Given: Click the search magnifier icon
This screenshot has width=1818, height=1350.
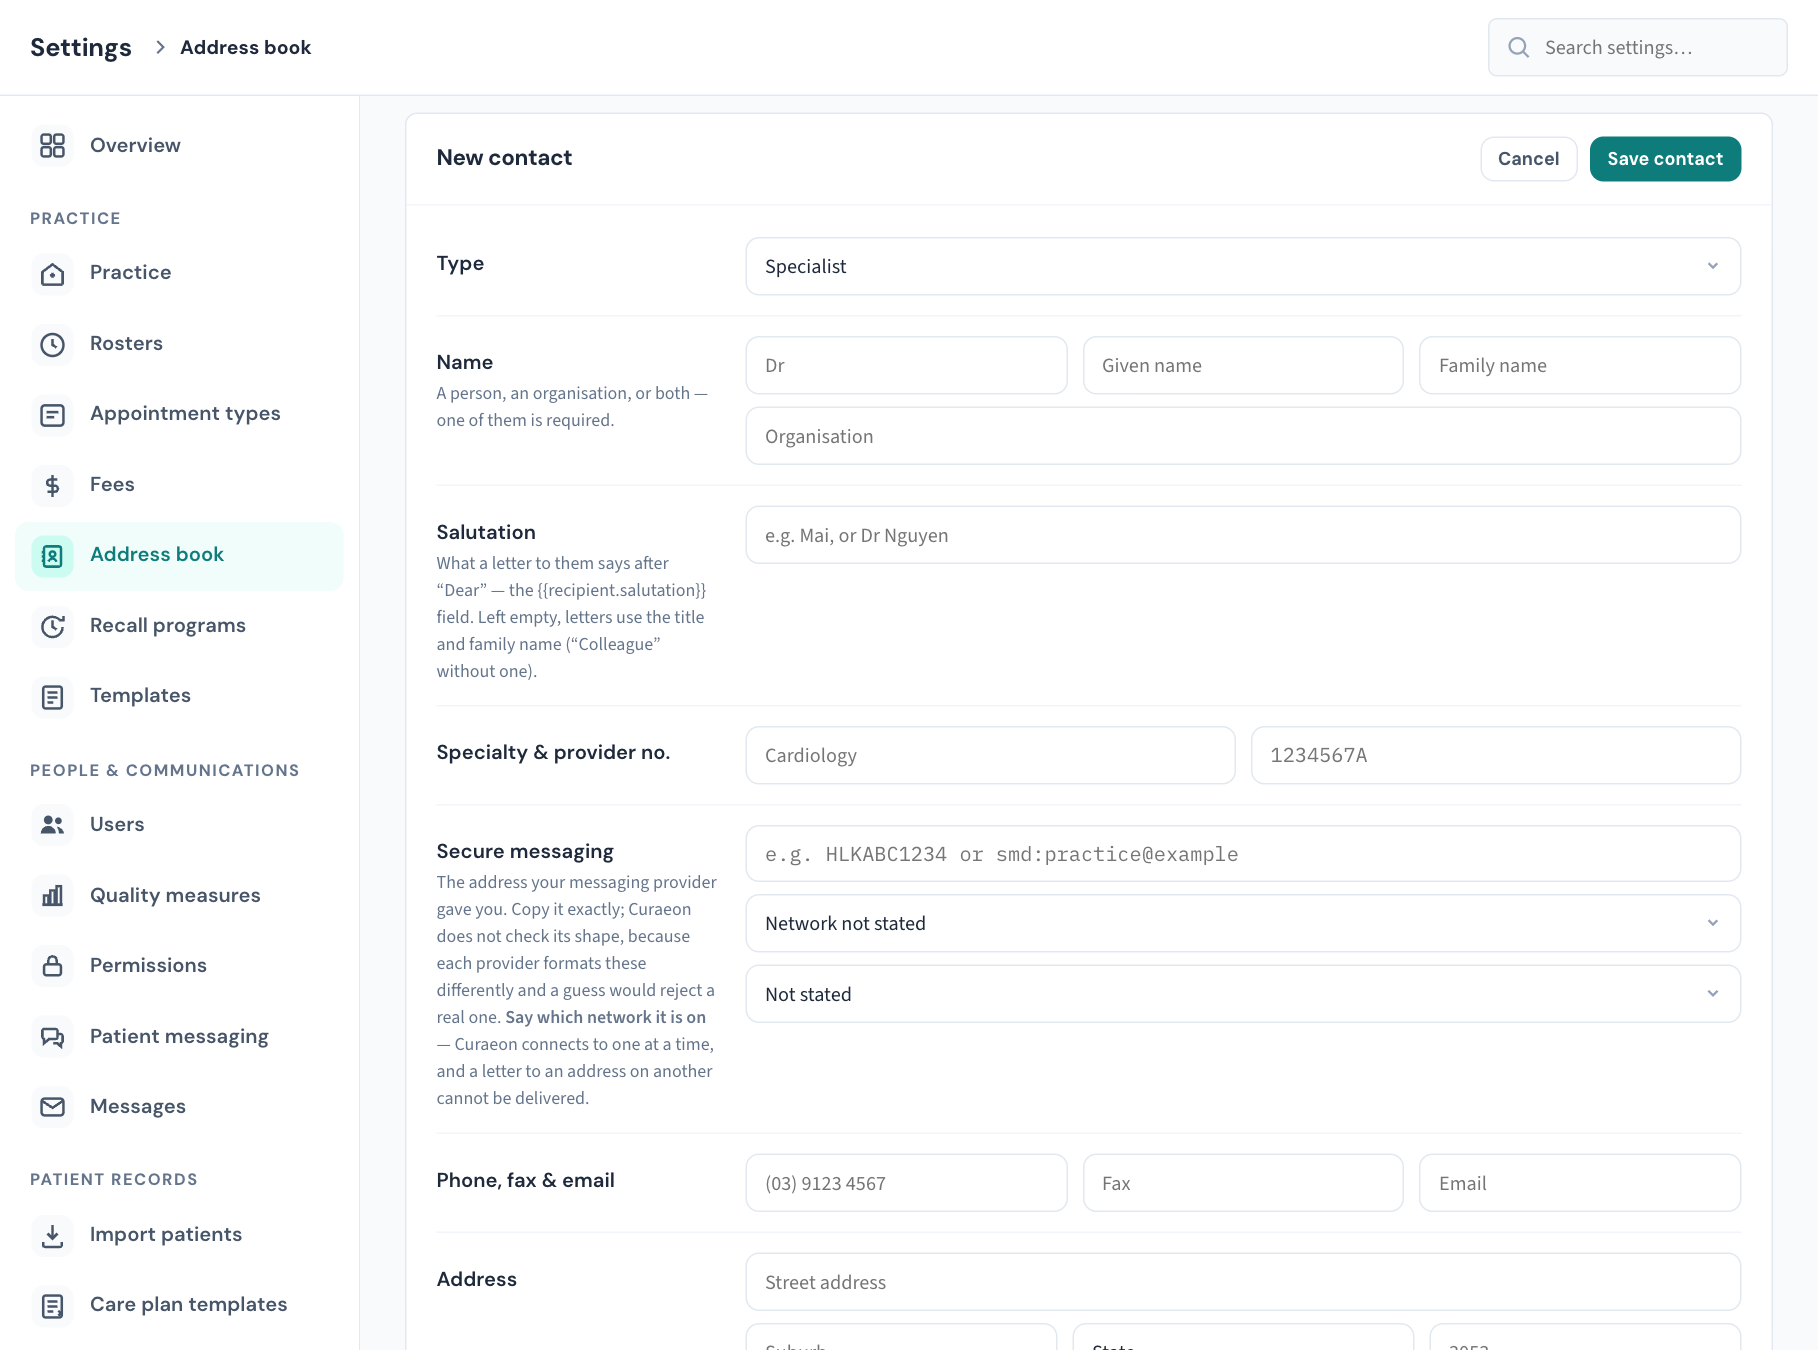Looking at the screenshot, I should [1518, 47].
